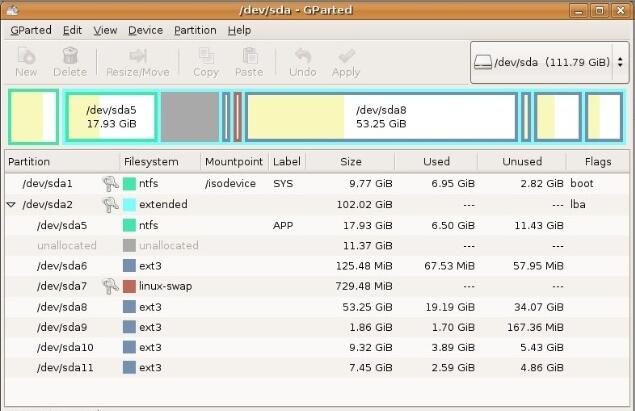Open the Partition menu
This screenshot has height=411, width=635.
[x=194, y=30]
